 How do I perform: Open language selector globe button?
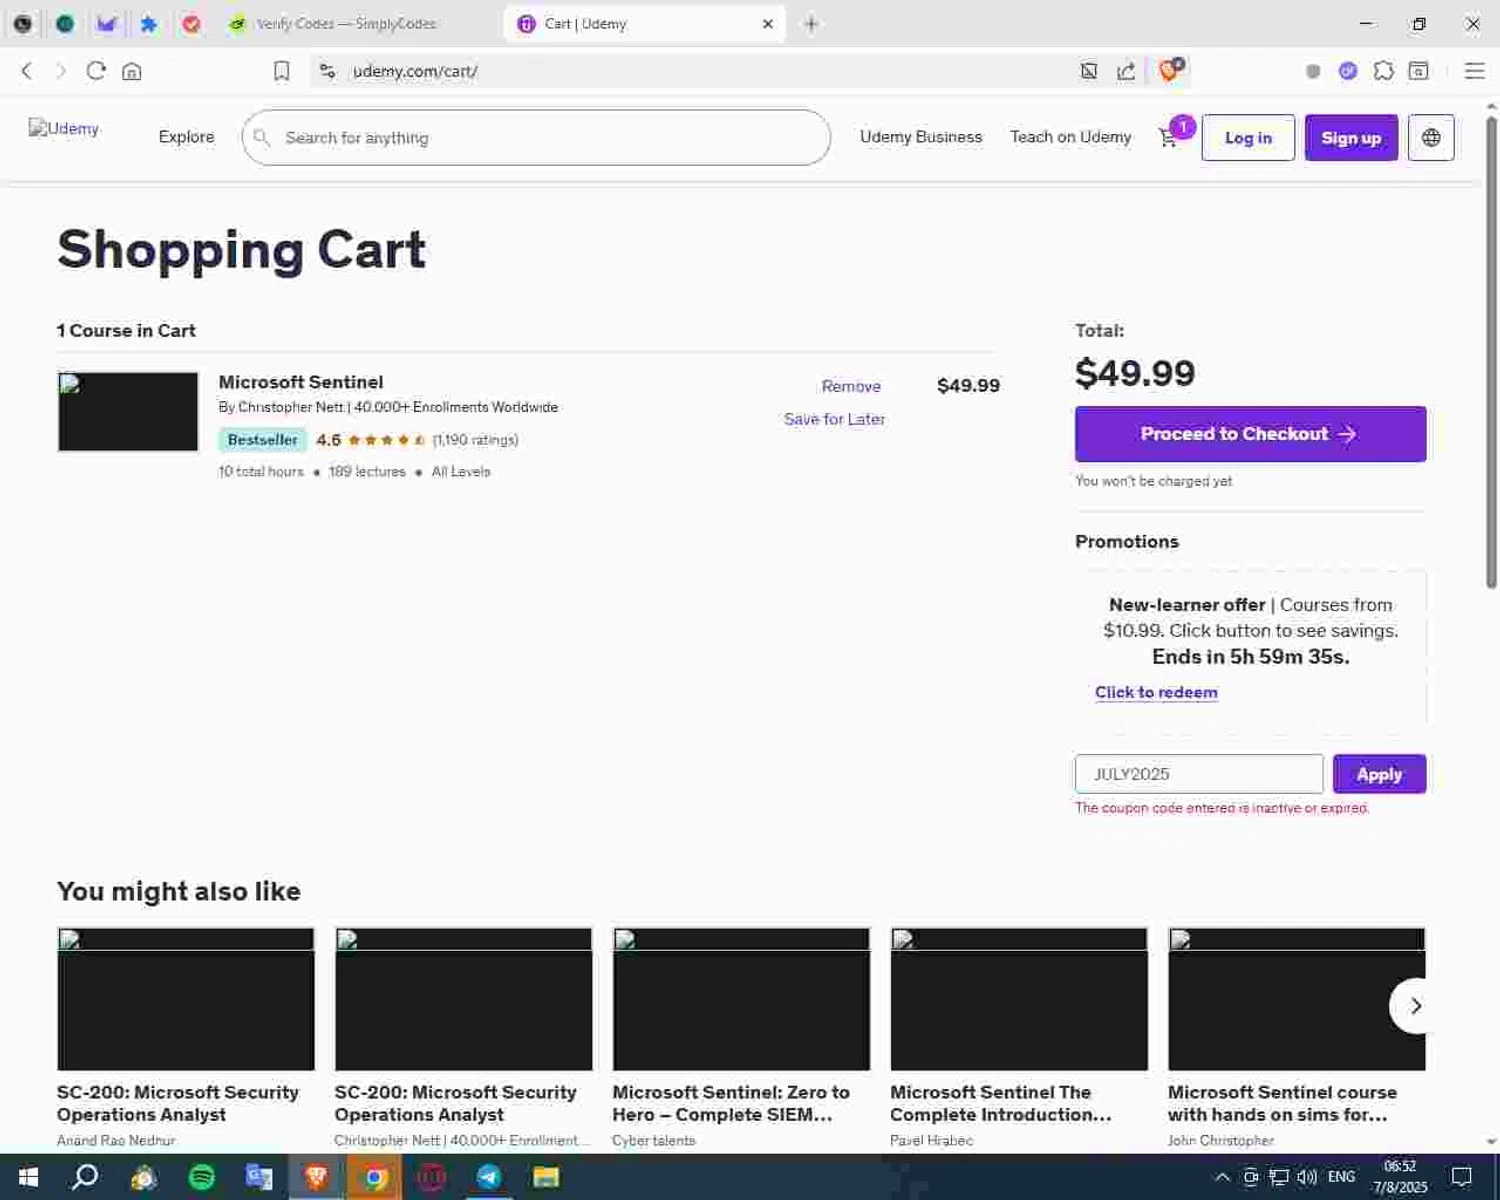click(x=1431, y=138)
